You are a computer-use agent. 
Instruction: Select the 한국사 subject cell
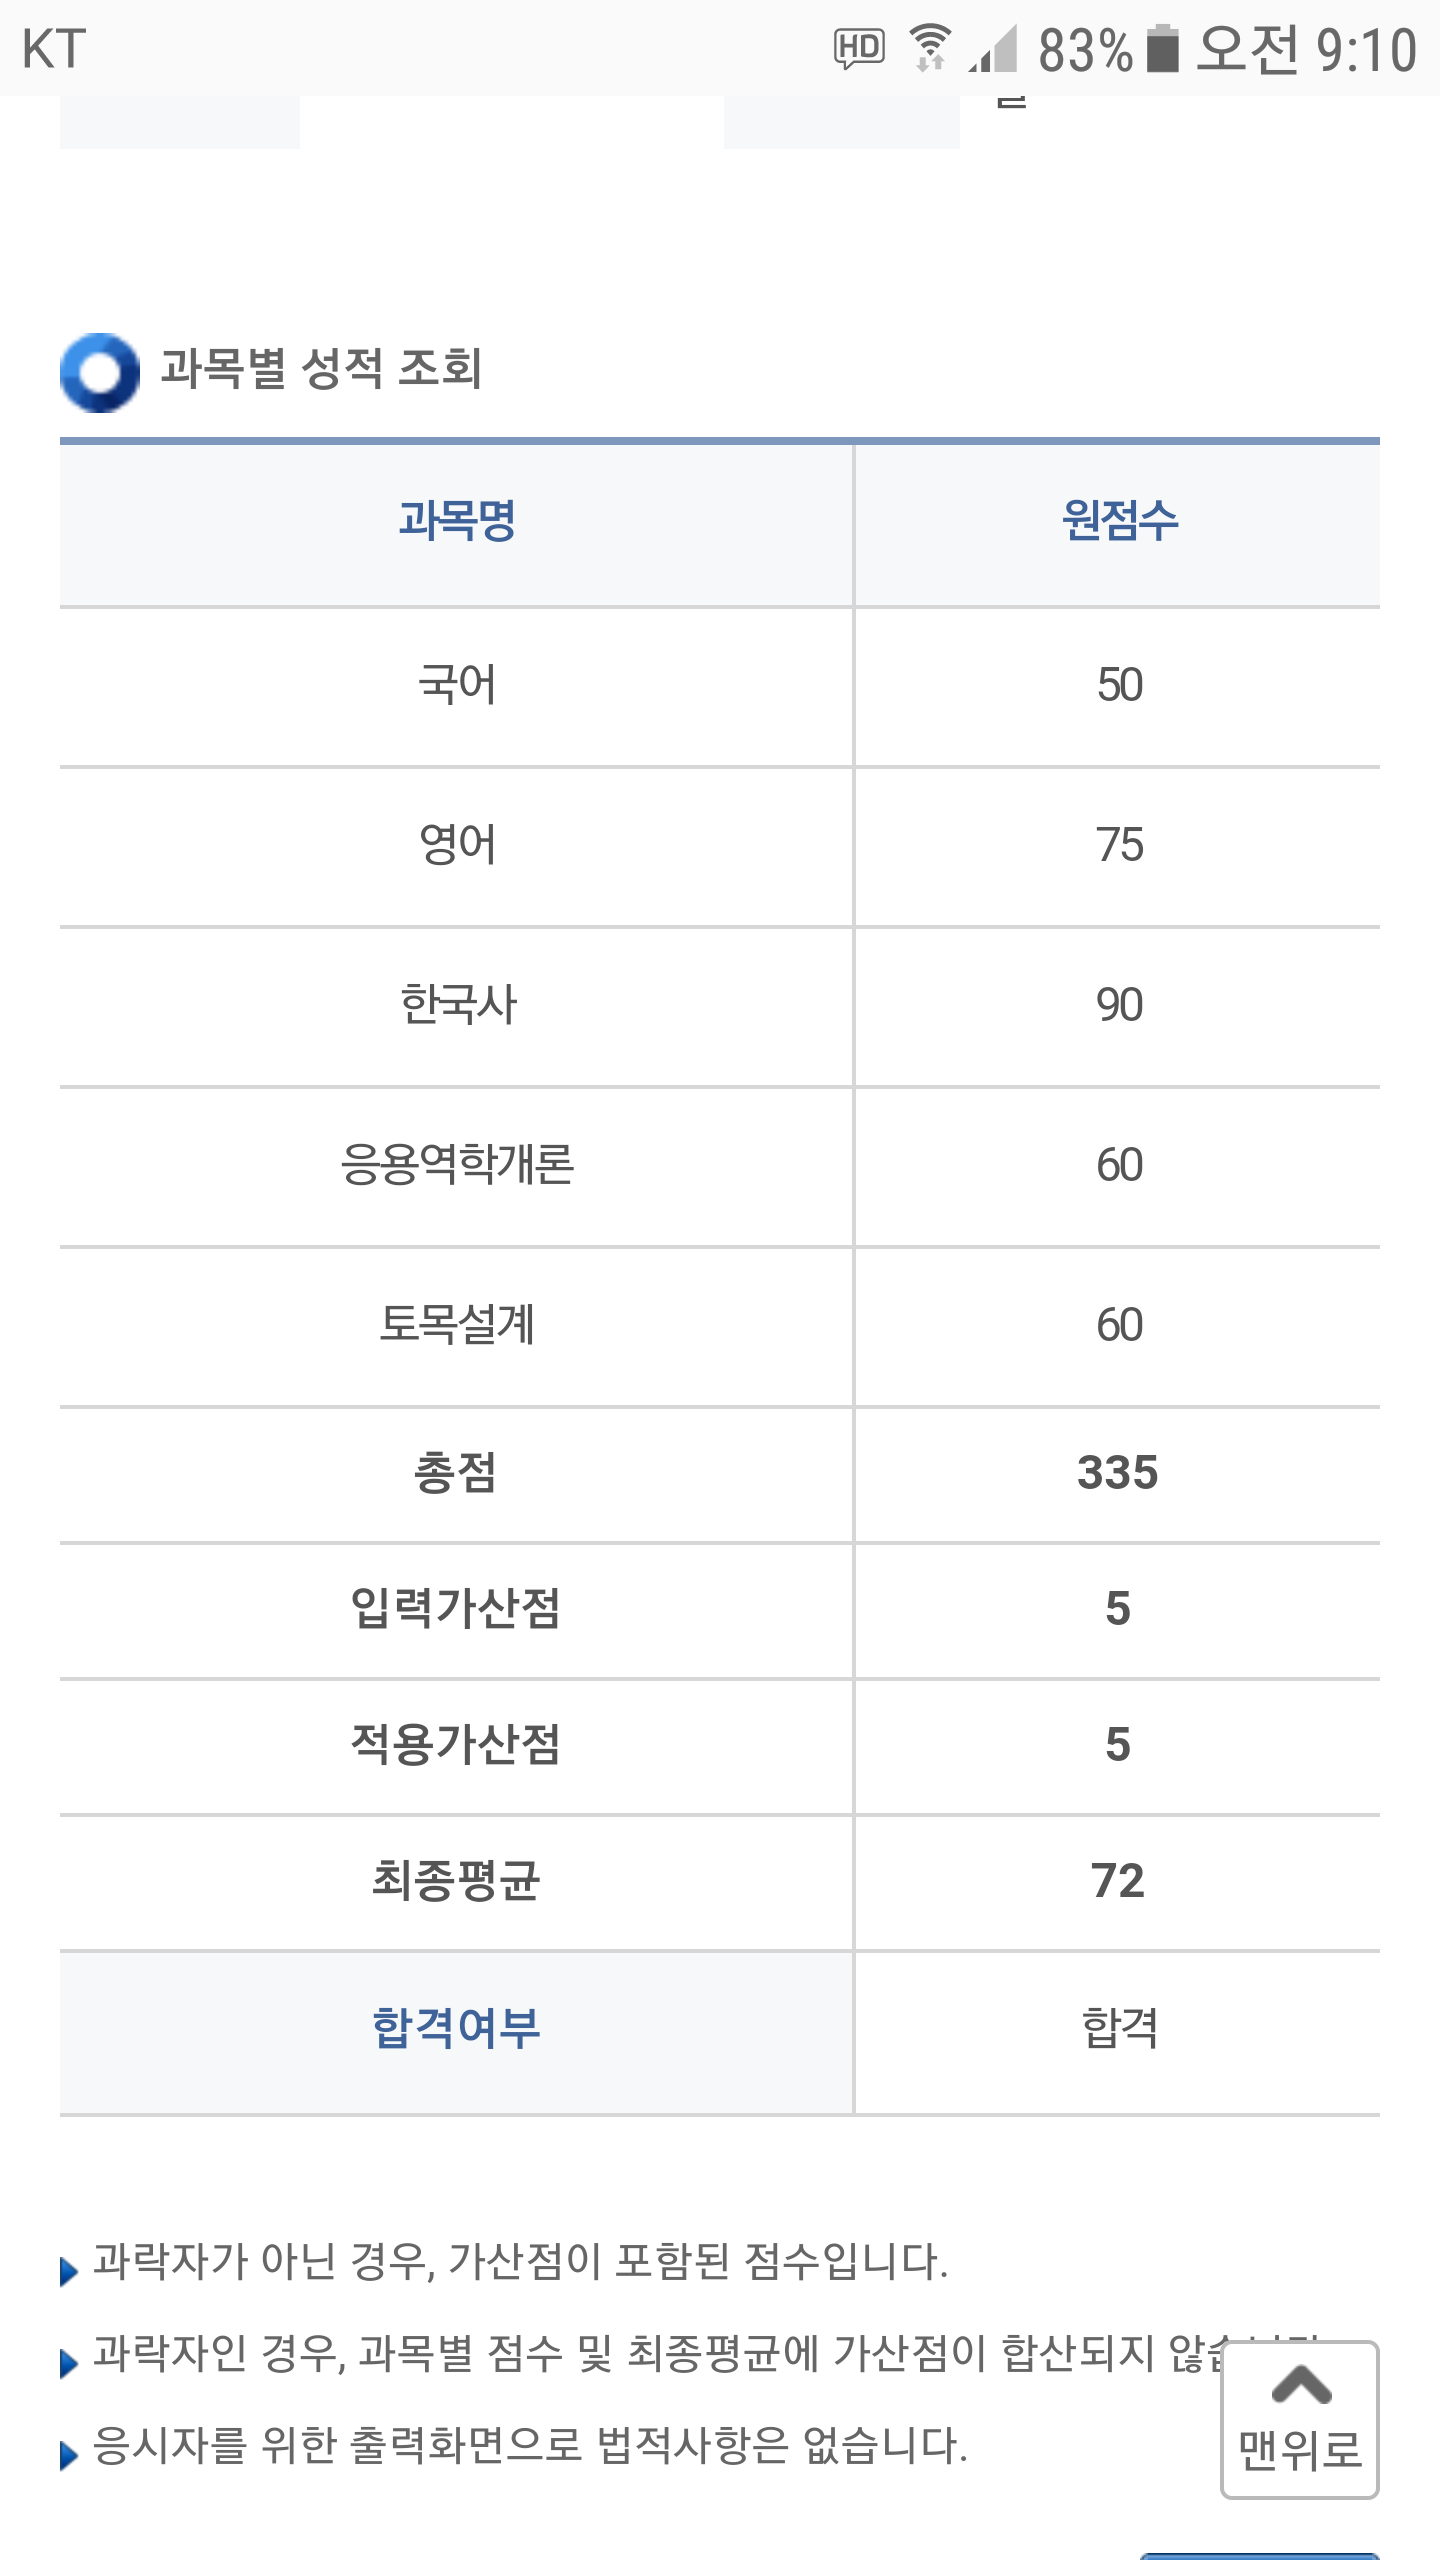point(457,1005)
